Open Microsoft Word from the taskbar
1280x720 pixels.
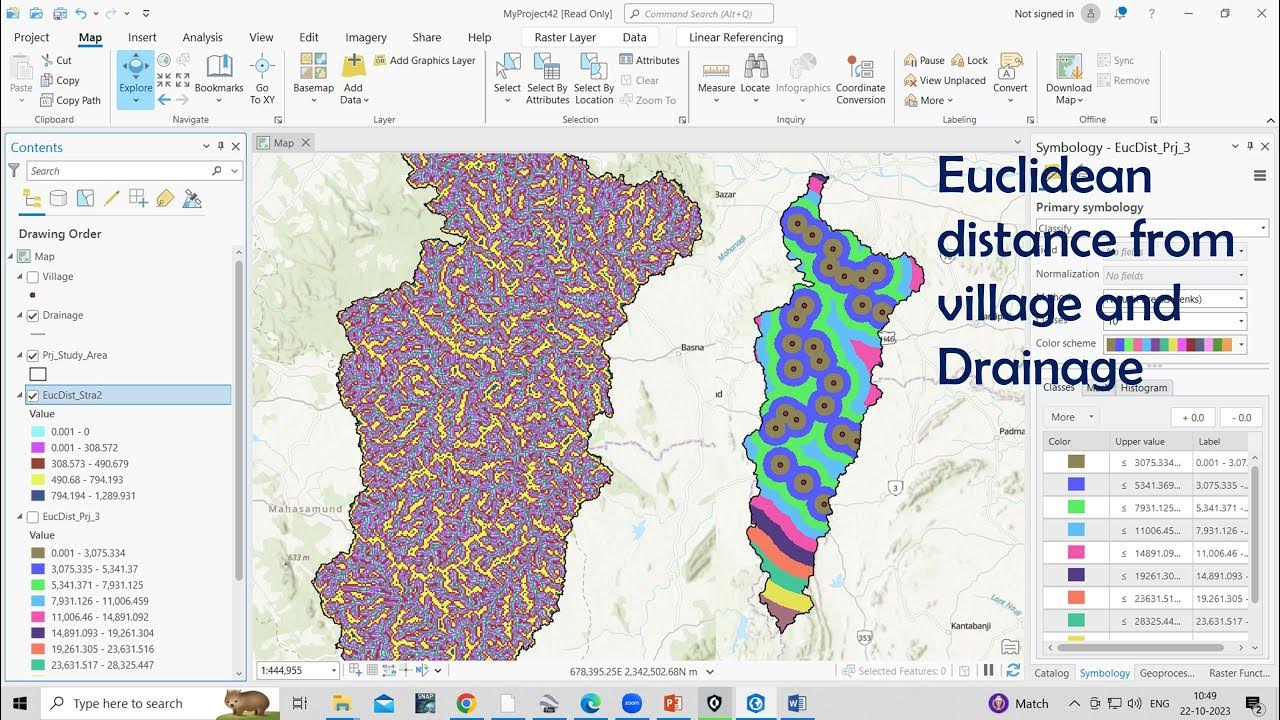tap(796, 703)
